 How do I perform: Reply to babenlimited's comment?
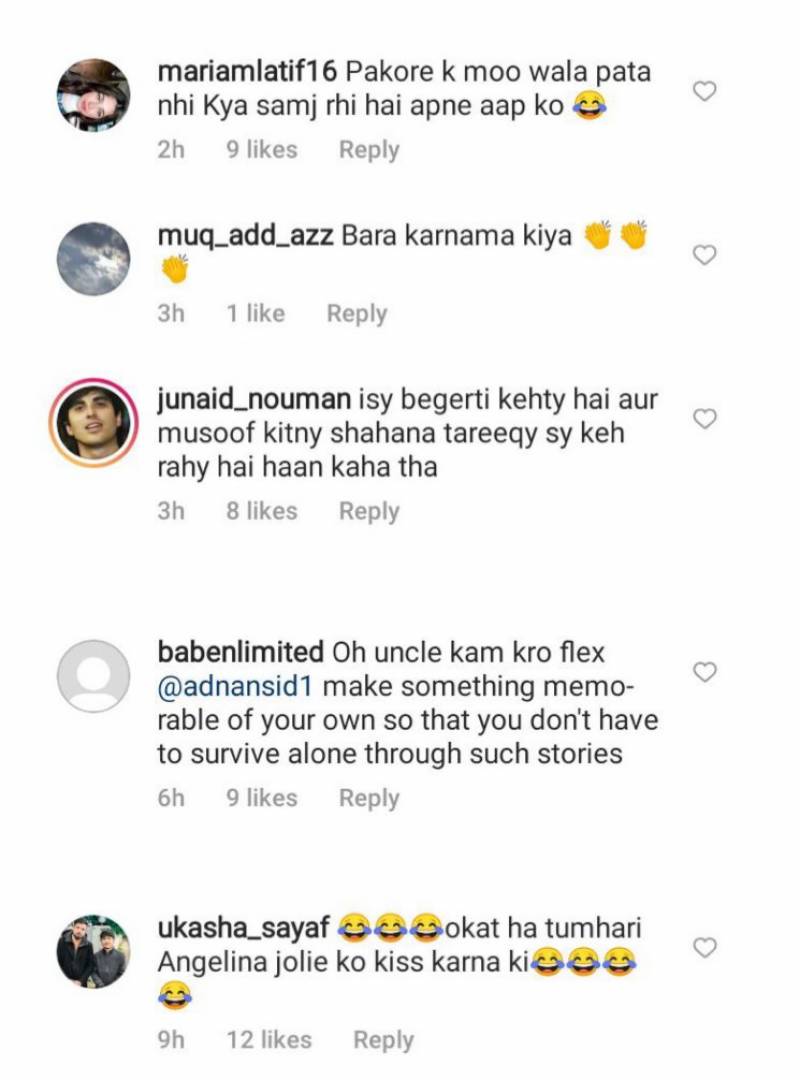369,798
